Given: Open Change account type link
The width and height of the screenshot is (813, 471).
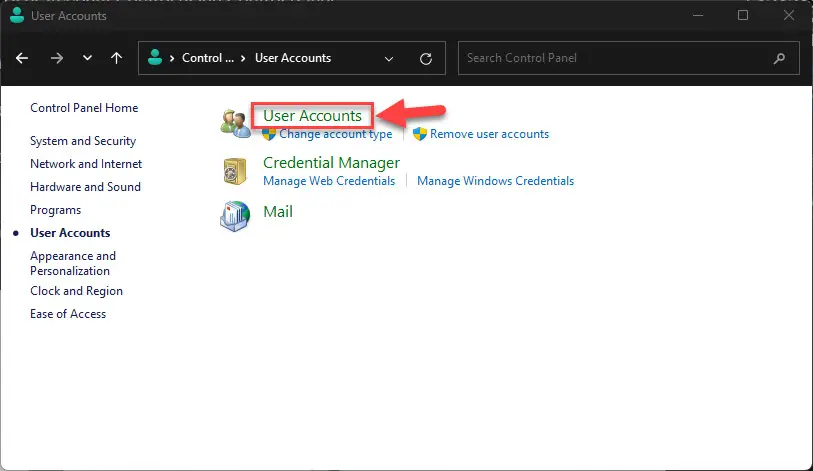Looking at the screenshot, I should coord(335,134).
